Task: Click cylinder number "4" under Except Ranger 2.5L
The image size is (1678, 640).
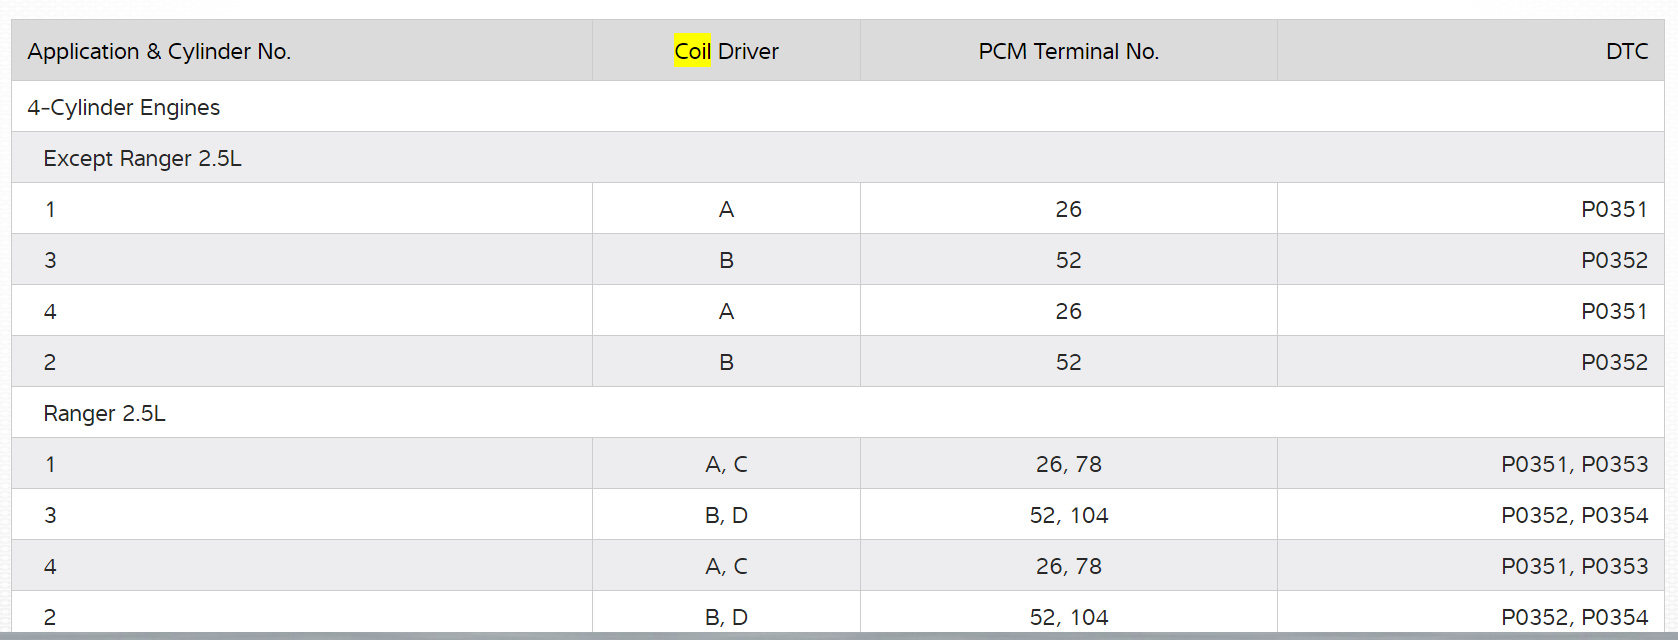Action: pos(50,311)
